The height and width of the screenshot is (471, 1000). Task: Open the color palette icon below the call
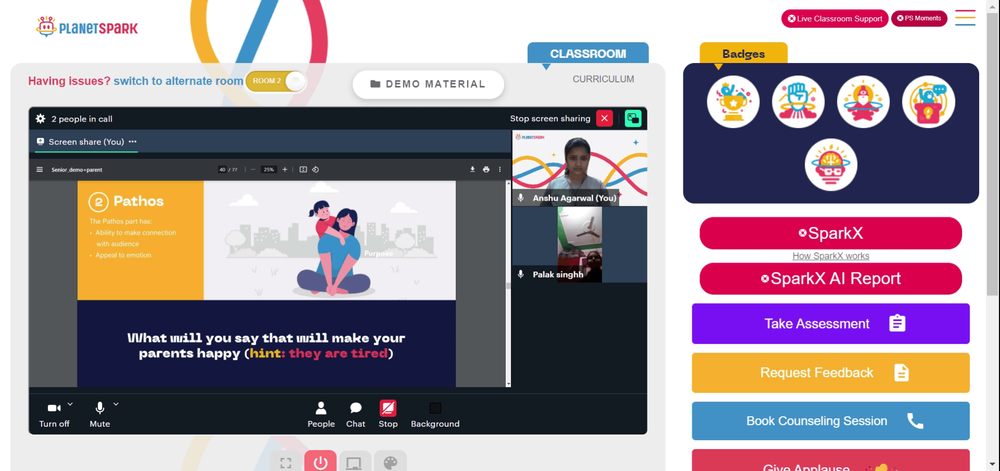[x=390, y=463]
